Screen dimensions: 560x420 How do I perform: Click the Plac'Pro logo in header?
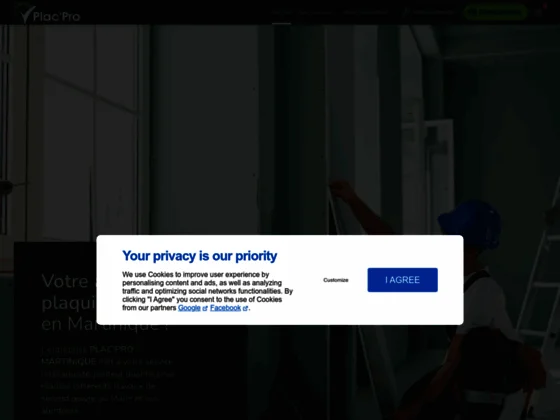50,14
